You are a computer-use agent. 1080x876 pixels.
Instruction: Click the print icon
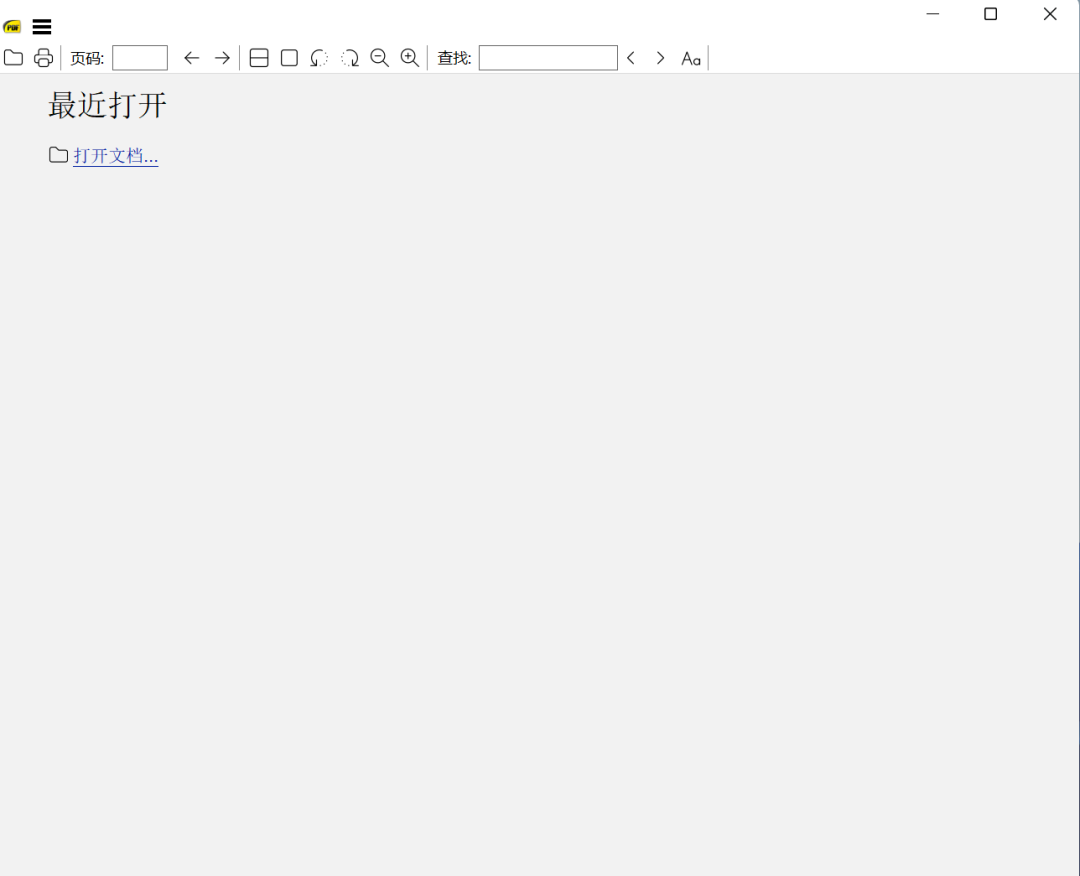[43, 58]
